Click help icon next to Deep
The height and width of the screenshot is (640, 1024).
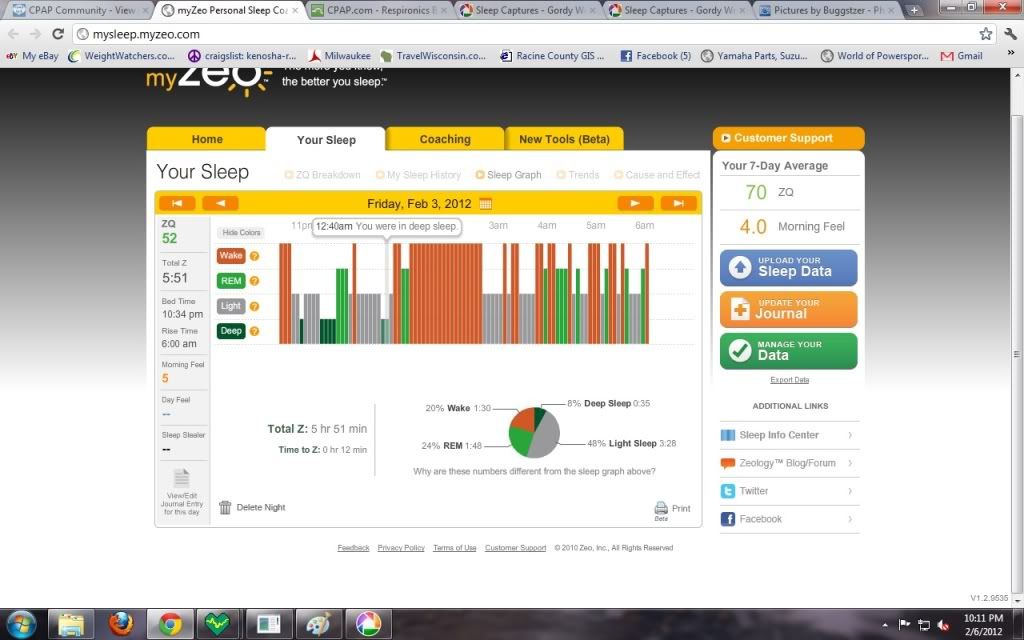pos(255,331)
